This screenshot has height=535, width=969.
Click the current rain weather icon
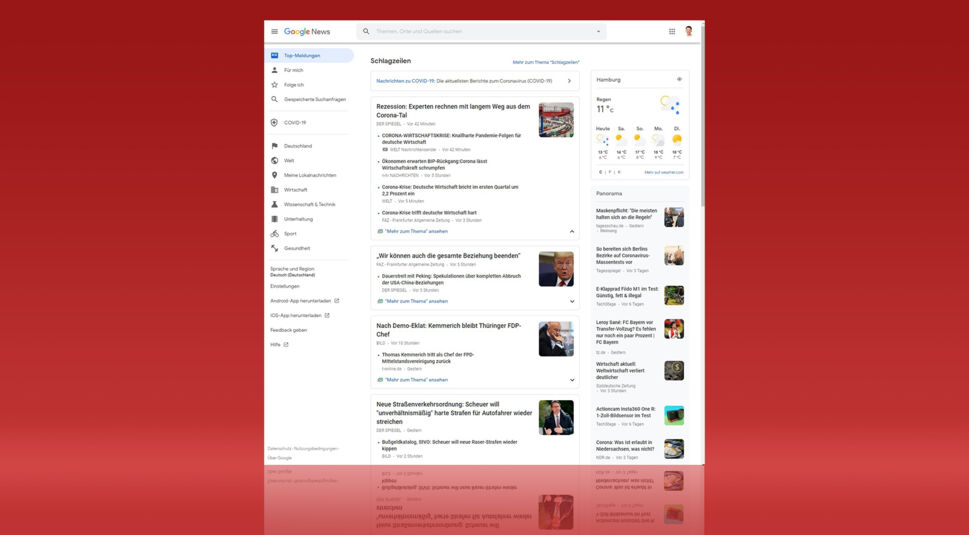[670, 104]
